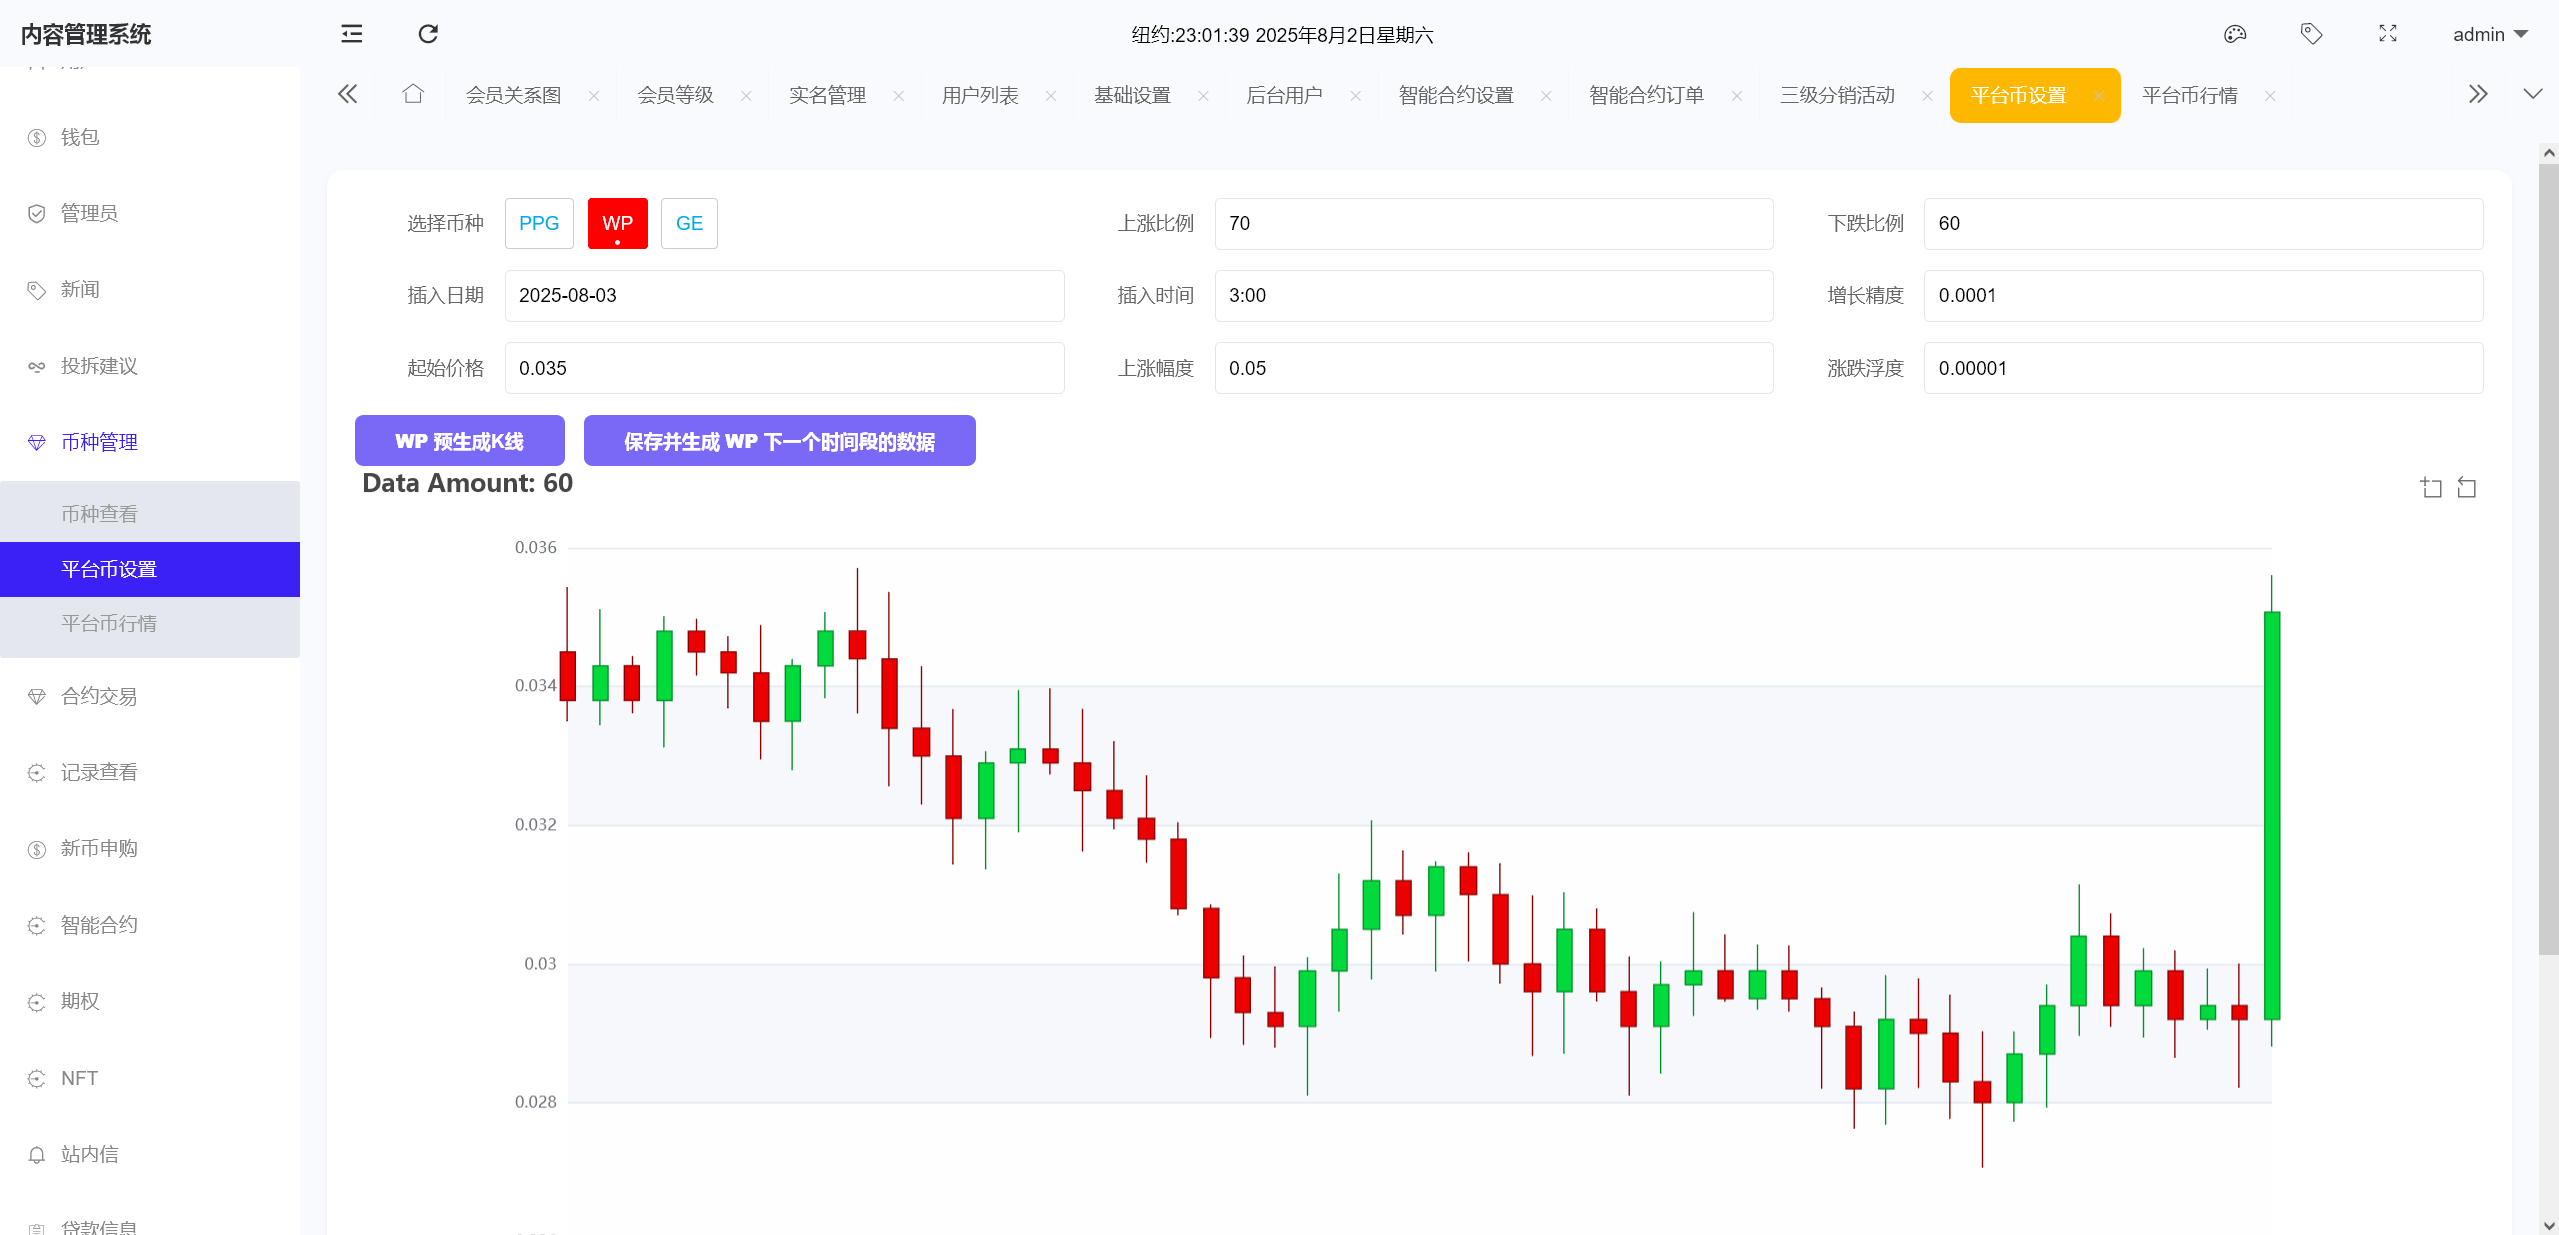Expand 合约交易 sidebar menu
The width and height of the screenshot is (2559, 1235).
click(99, 696)
